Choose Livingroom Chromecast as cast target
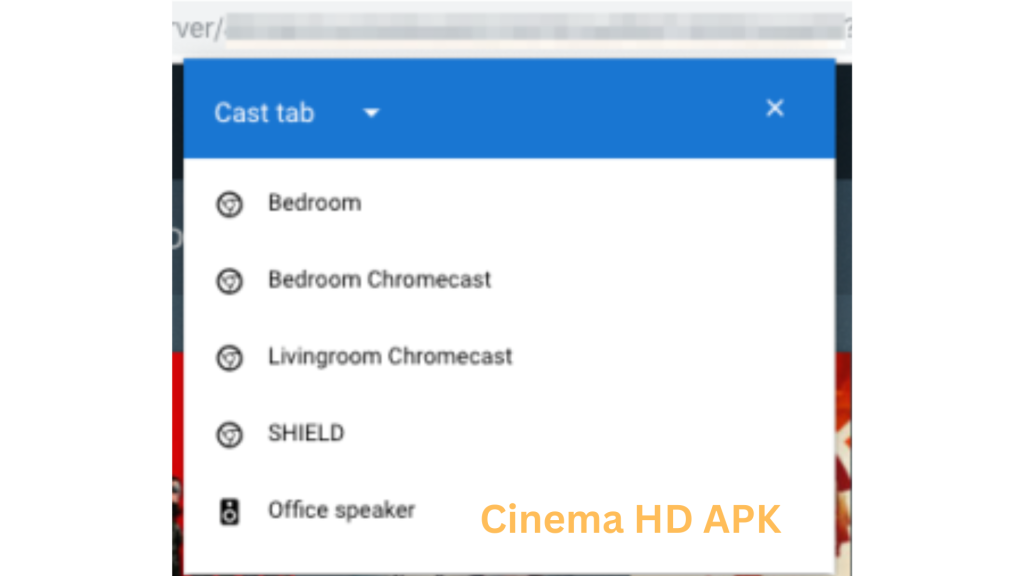 [x=509, y=357]
